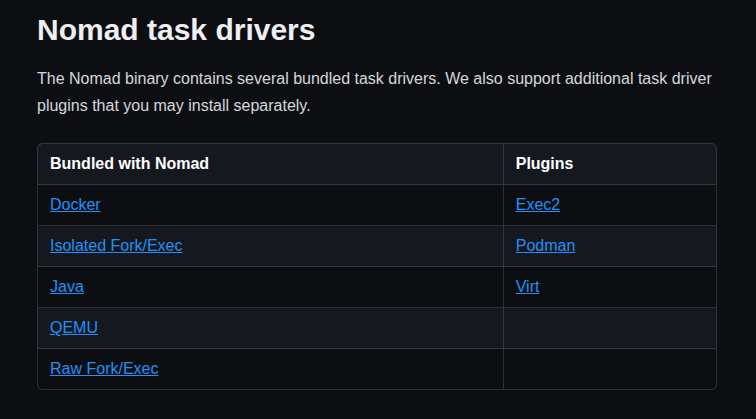Click the Exec2 plugin link
Viewport: 756px width, 419px height.
pyautogui.click(x=538, y=204)
